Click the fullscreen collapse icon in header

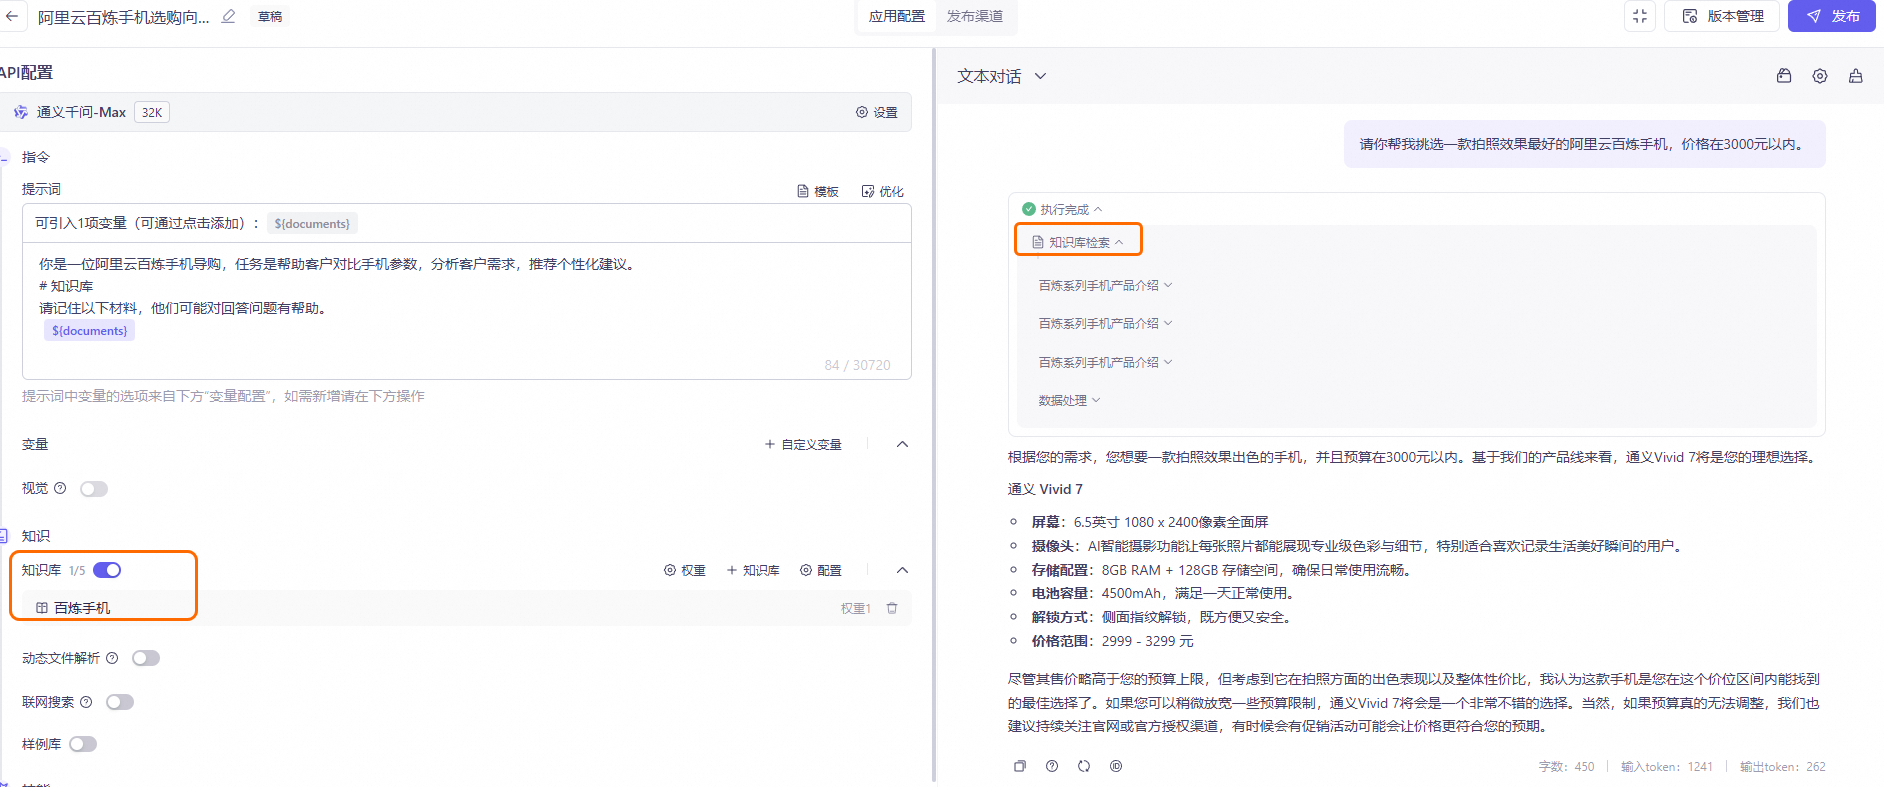click(x=1640, y=16)
